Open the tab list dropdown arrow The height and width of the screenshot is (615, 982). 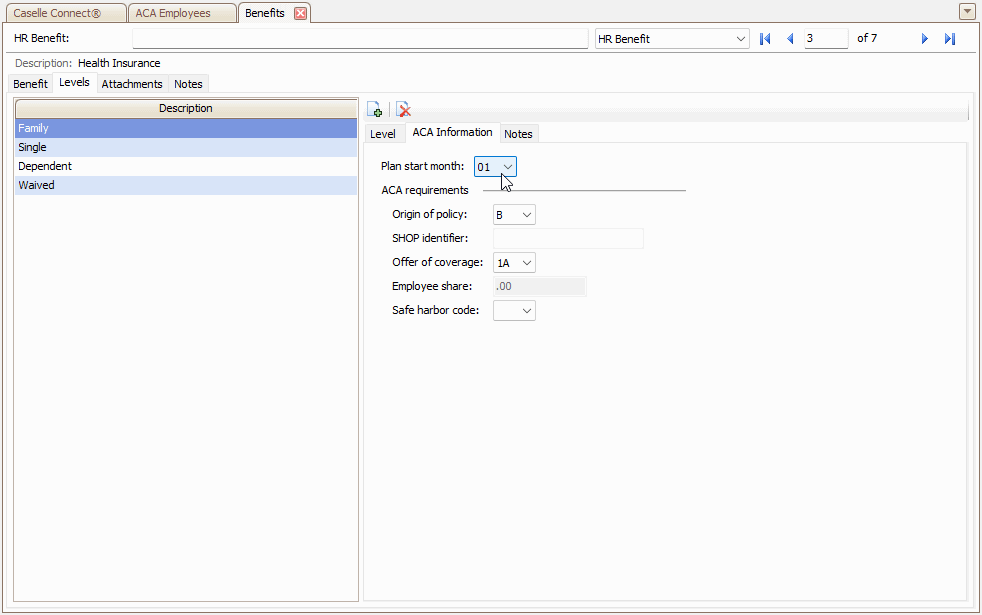click(966, 11)
